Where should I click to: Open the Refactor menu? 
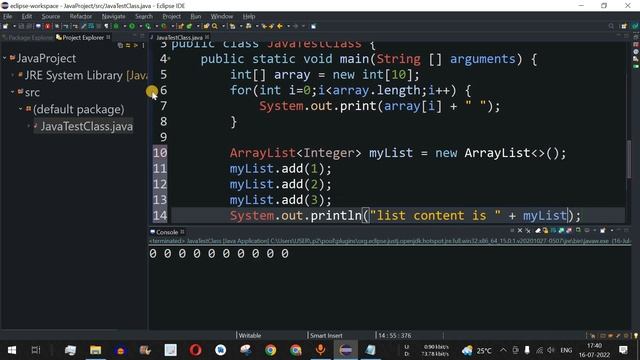80,16
